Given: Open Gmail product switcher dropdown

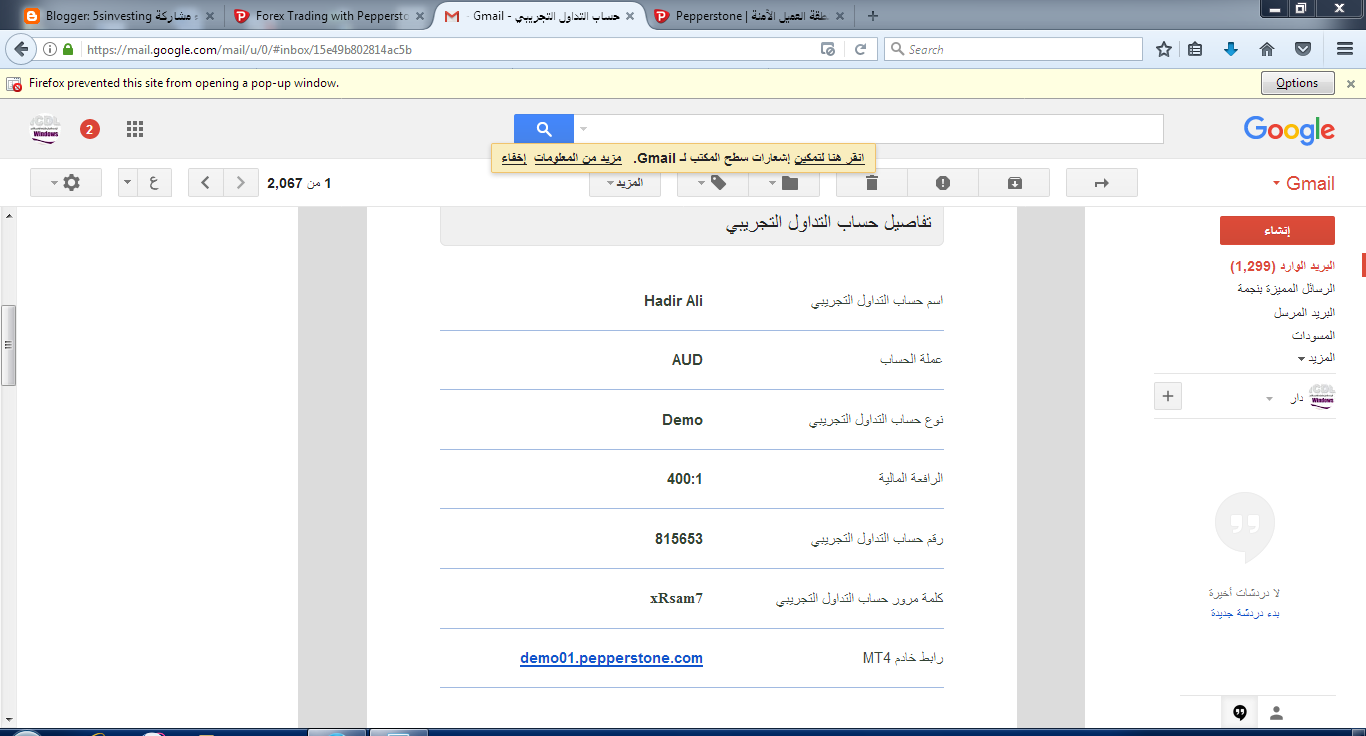Looking at the screenshot, I should click(1304, 183).
